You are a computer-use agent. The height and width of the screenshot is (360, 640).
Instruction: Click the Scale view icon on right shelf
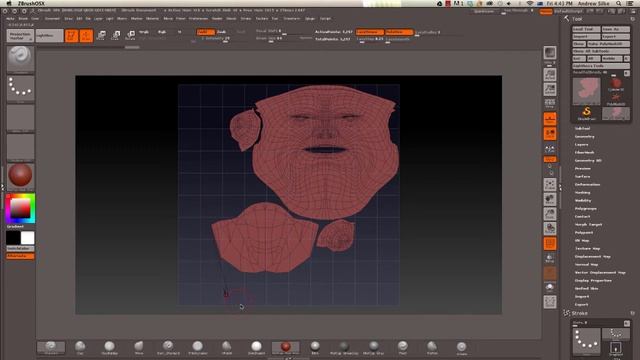point(550,214)
